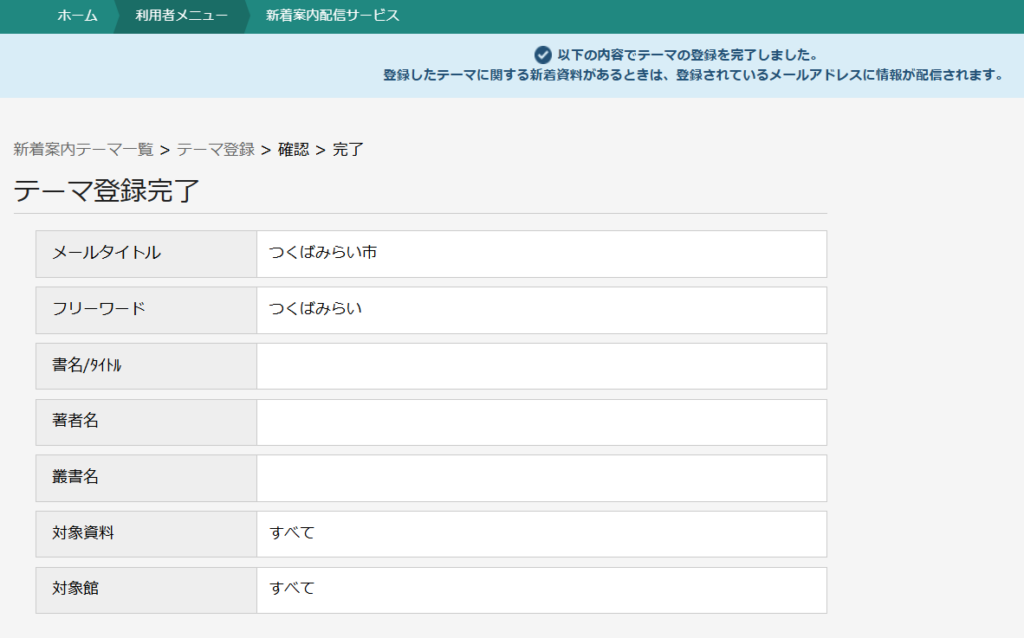Open the 新着案内テーマ一覧 breadcrumb link
Viewport: 1024px width, 638px height.
pos(83,150)
